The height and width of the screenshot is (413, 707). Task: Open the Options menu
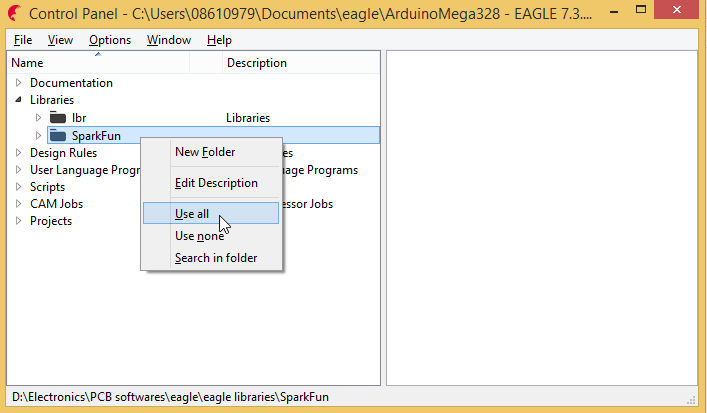(109, 40)
